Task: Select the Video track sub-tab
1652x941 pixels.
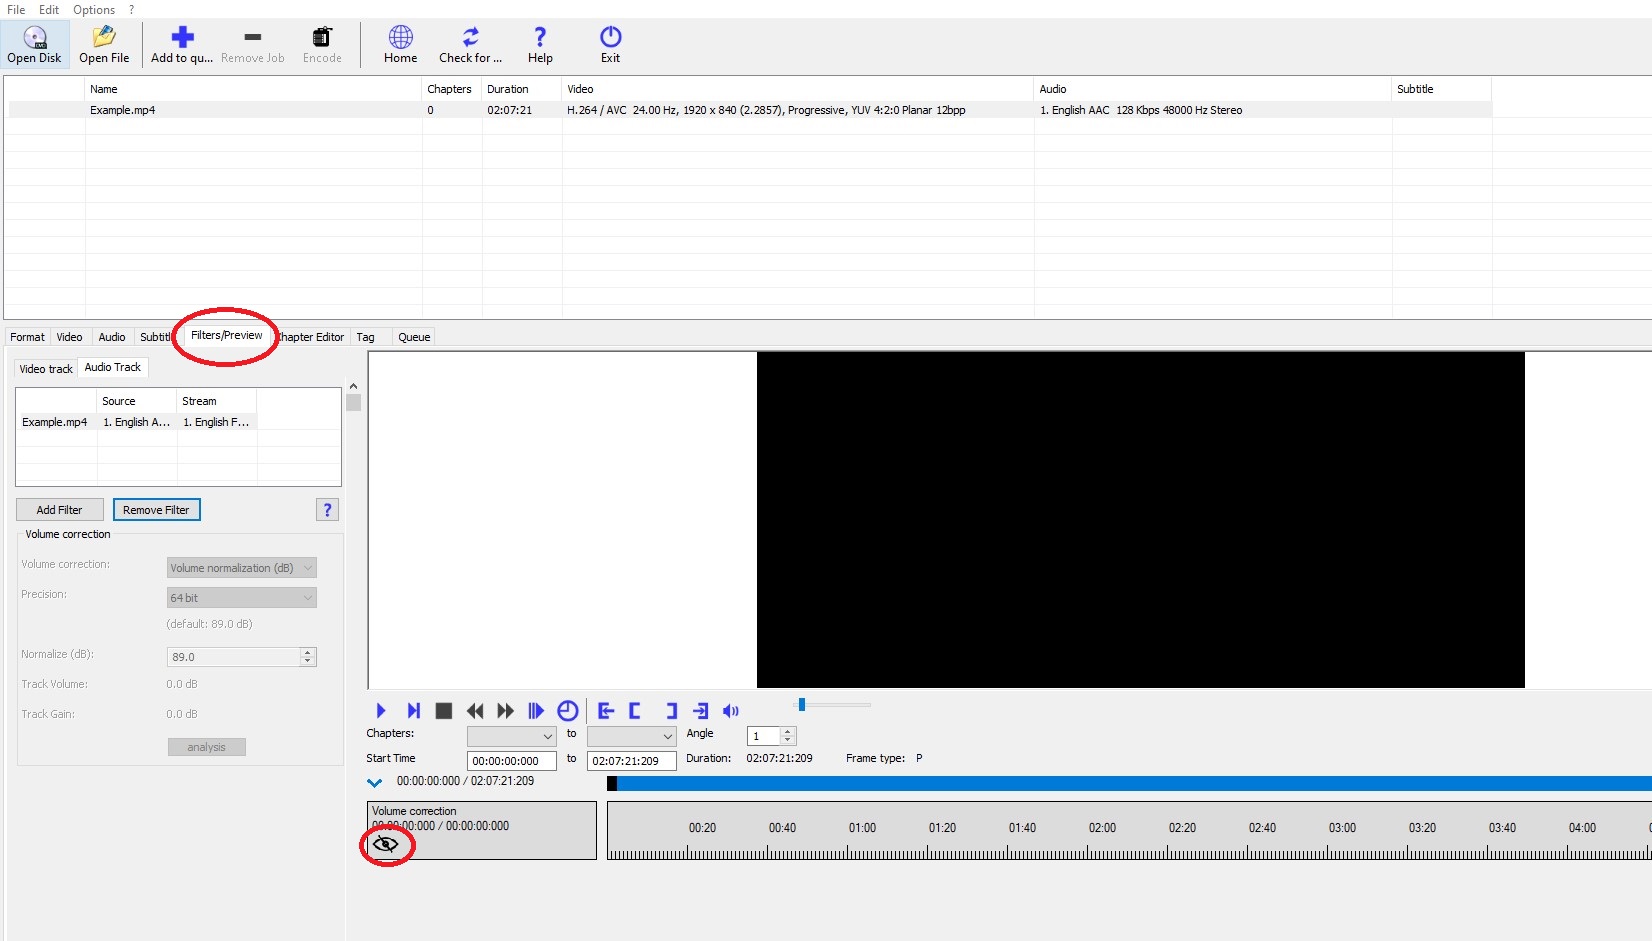Action: tap(46, 369)
